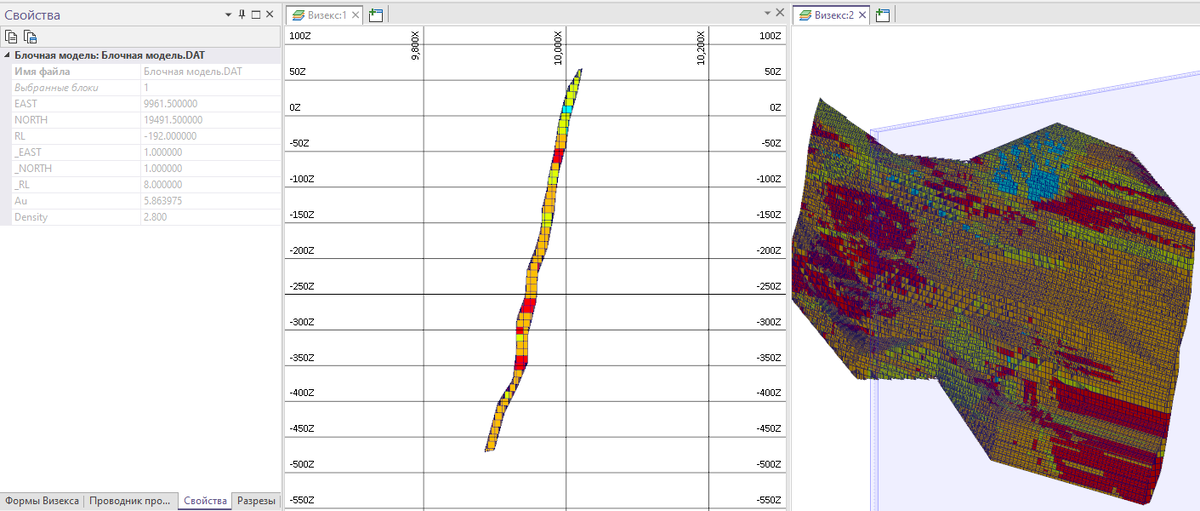1200x511 pixels.
Task: Open the Разрезы tab
Action: pyautogui.click(x=256, y=501)
